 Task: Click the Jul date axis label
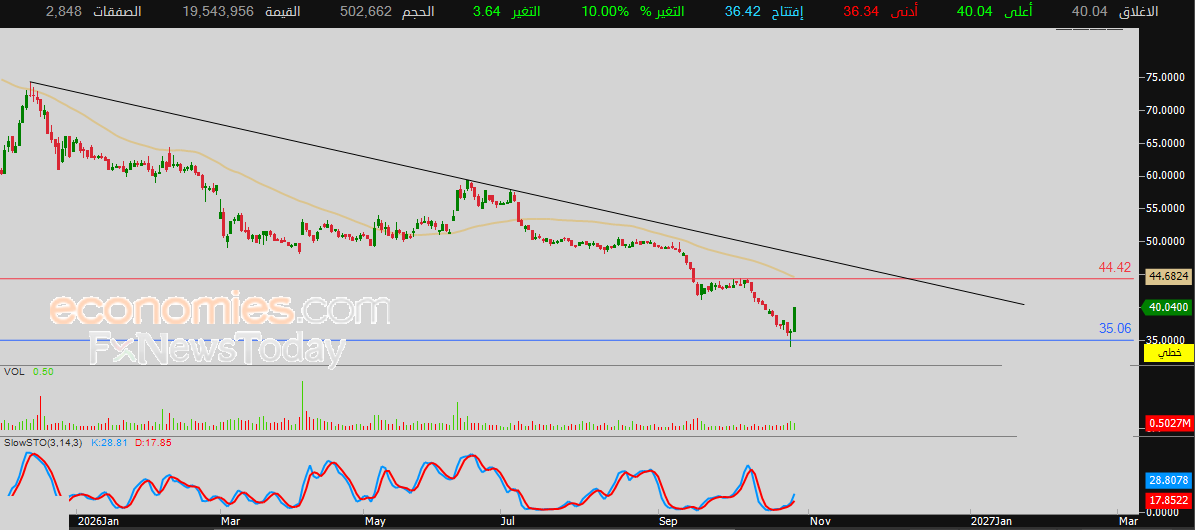pos(508,522)
